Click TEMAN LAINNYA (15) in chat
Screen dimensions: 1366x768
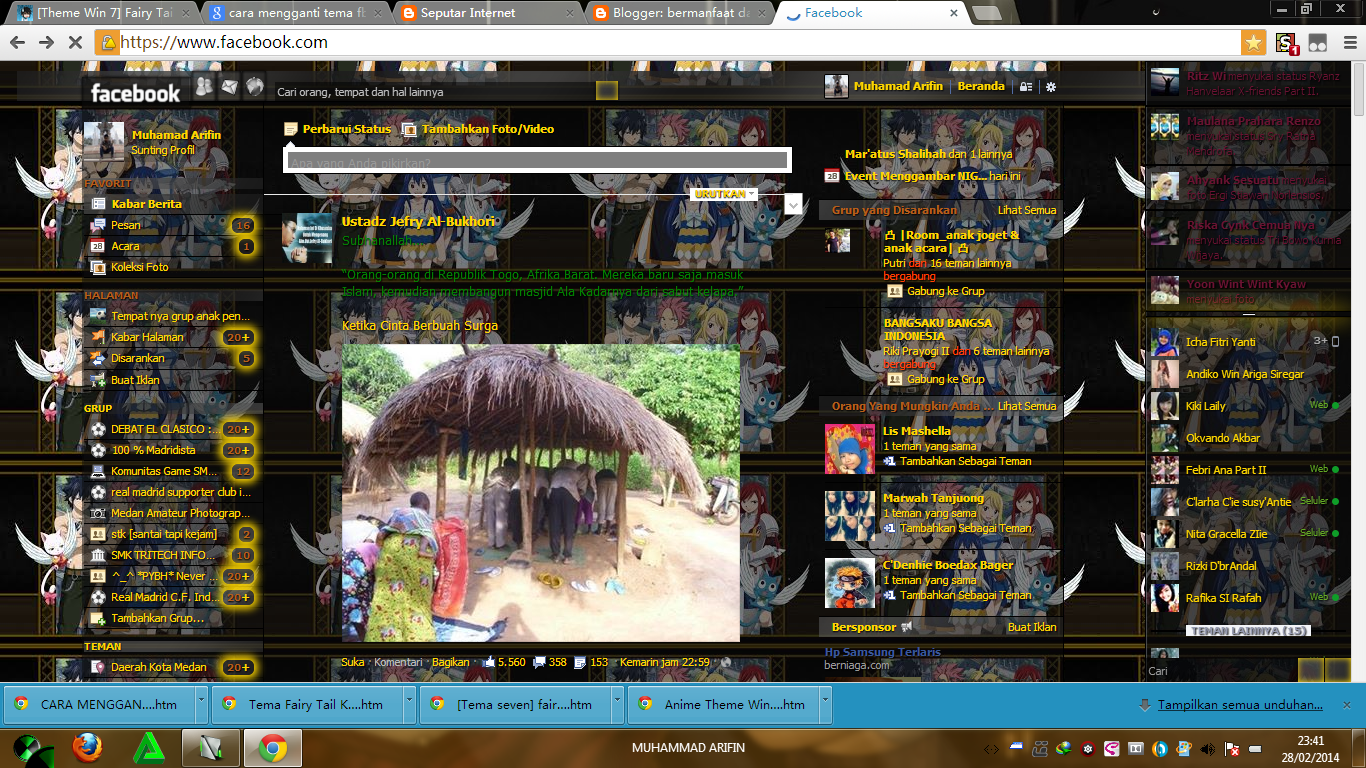(1247, 631)
